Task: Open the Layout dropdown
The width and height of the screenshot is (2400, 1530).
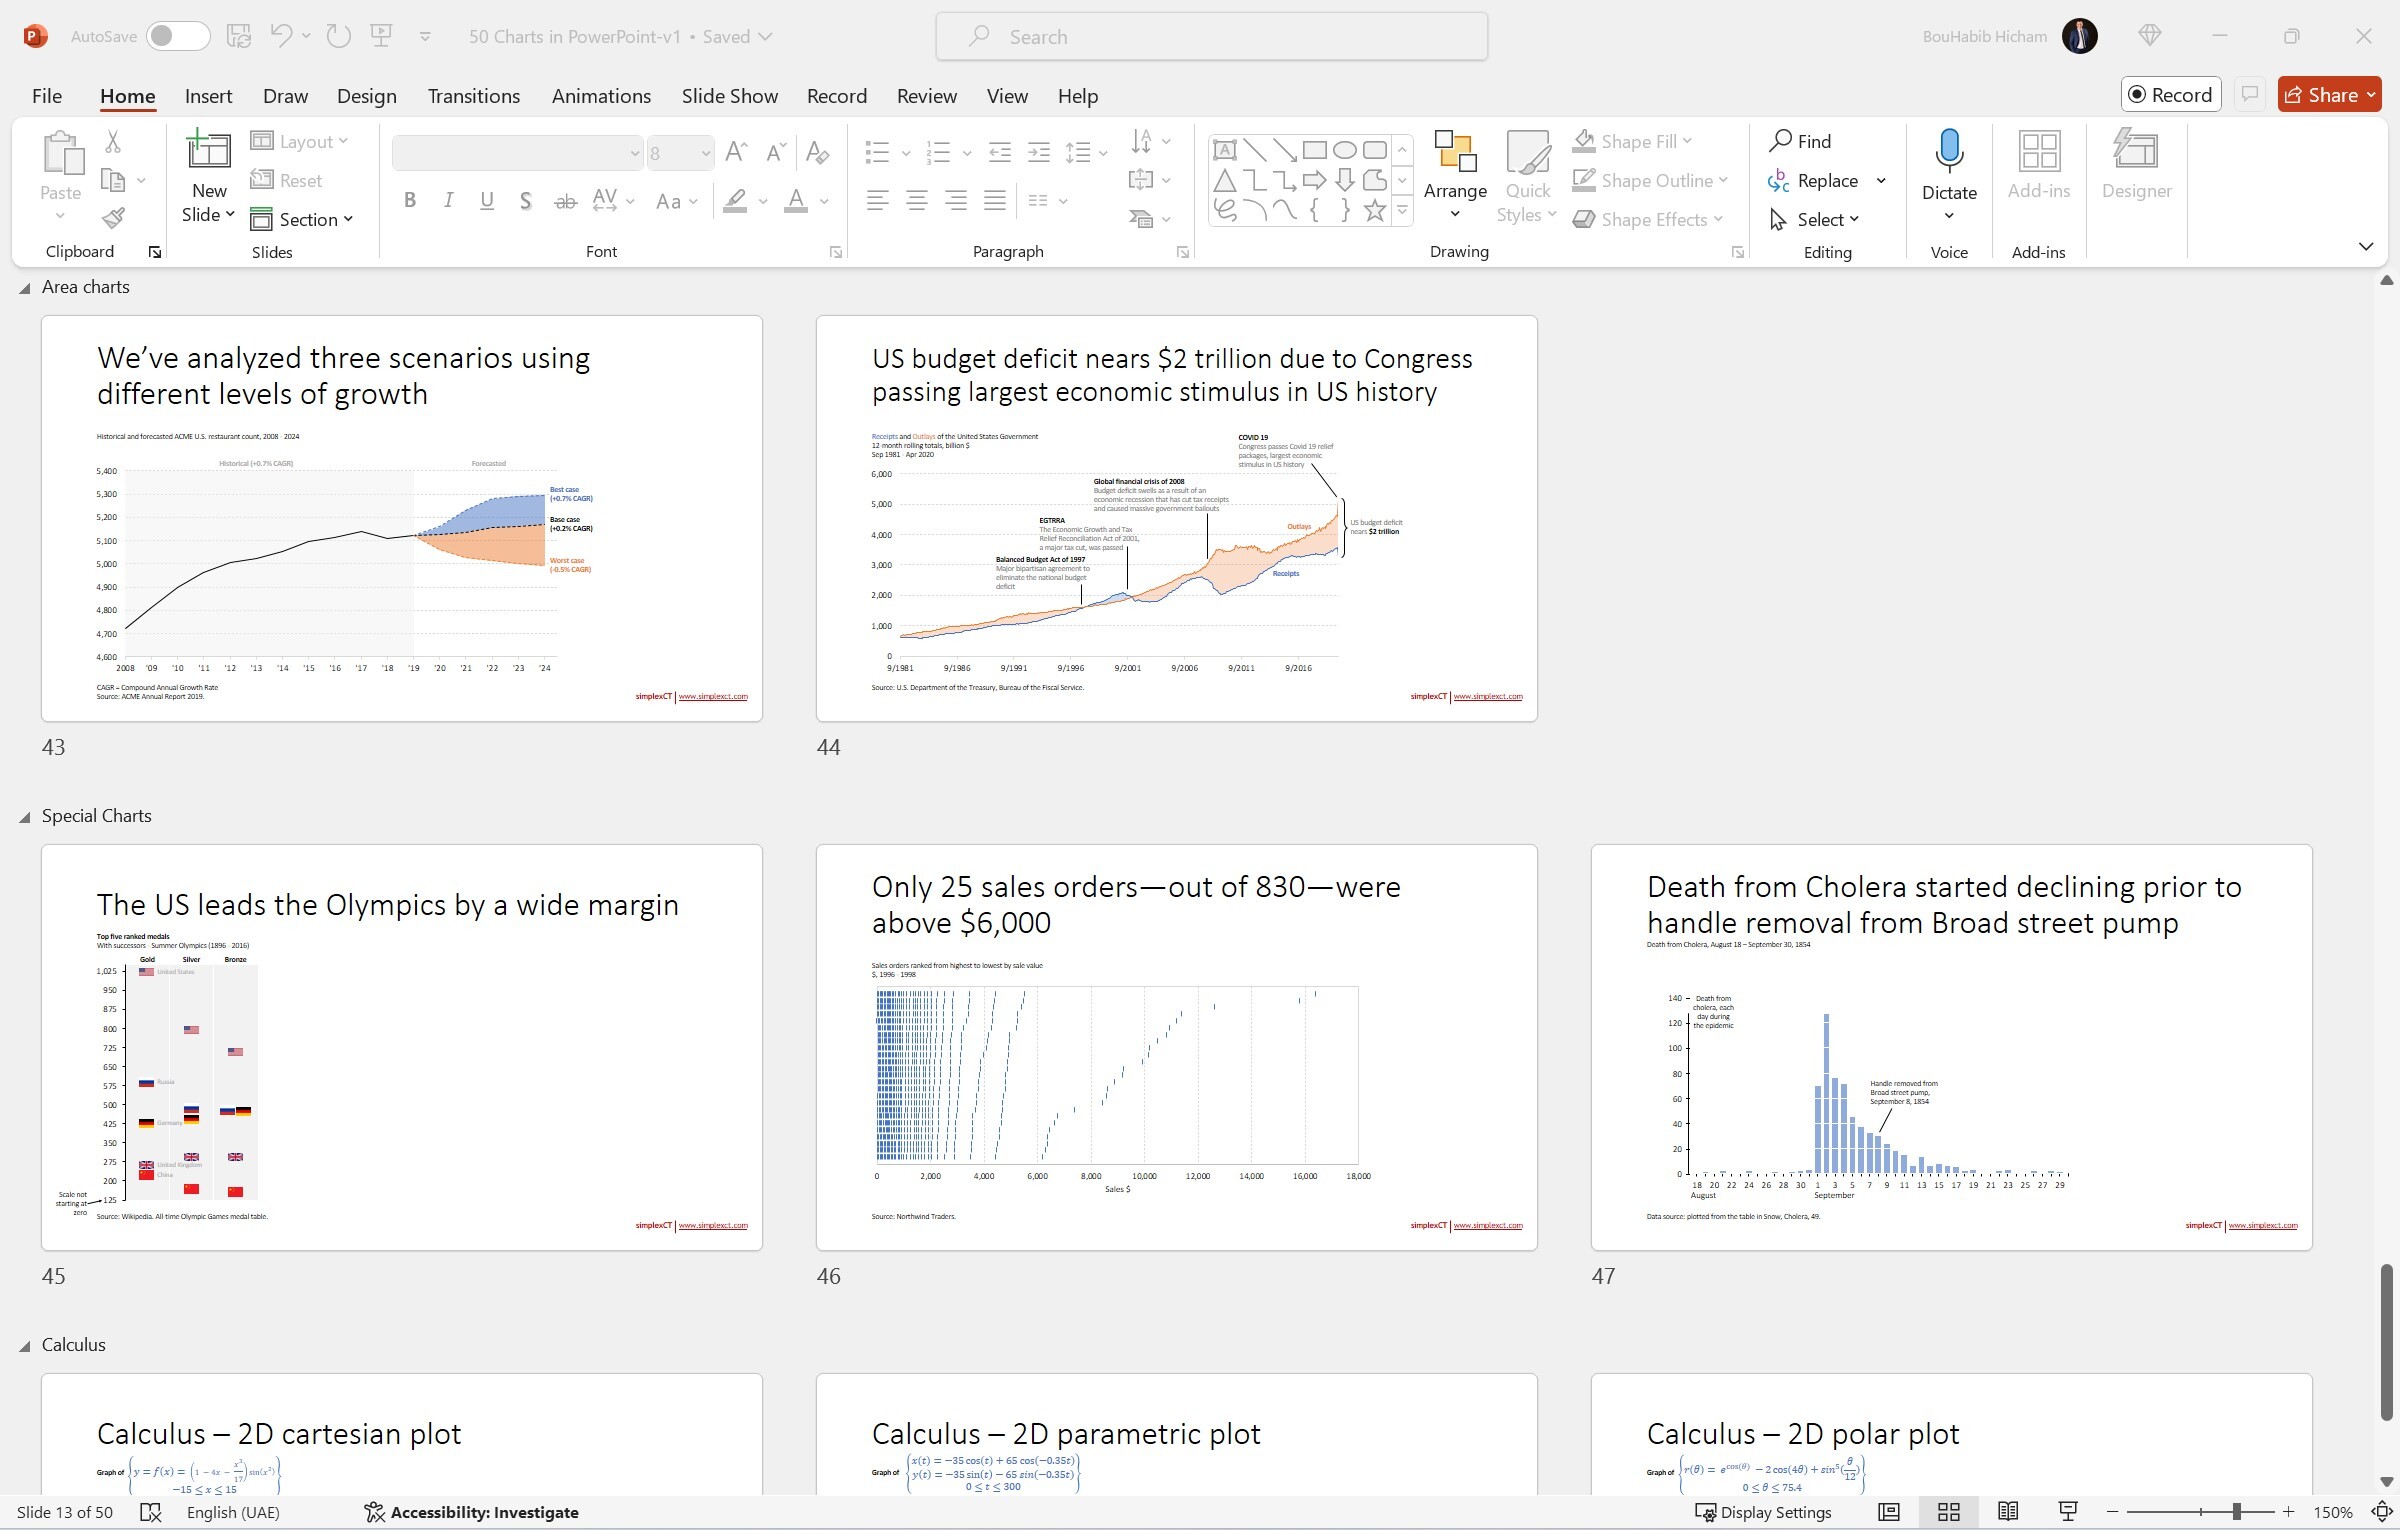Action: click(299, 141)
